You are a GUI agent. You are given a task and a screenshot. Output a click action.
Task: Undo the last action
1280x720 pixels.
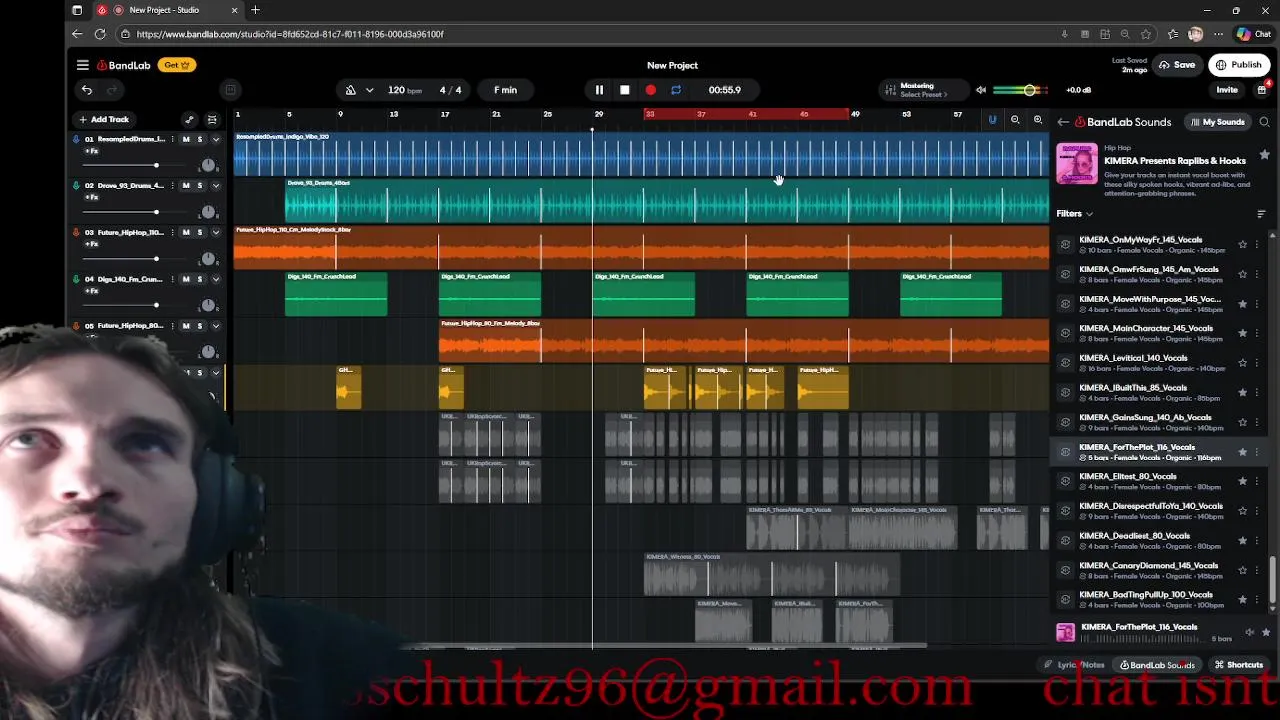tap(87, 90)
